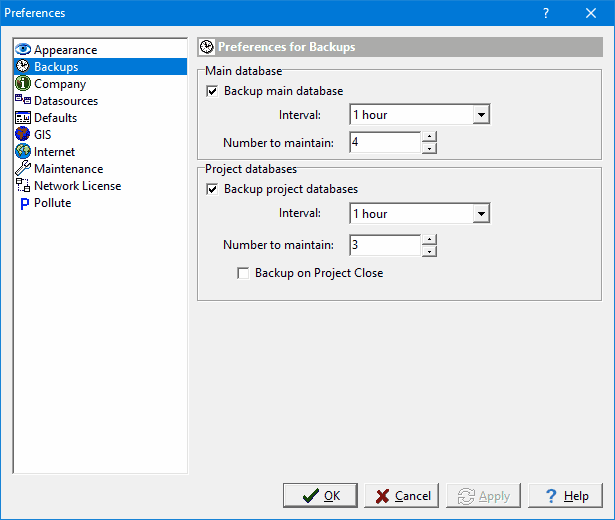Select the Appearance eye icon
This screenshot has height=520, width=615.
click(23, 49)
